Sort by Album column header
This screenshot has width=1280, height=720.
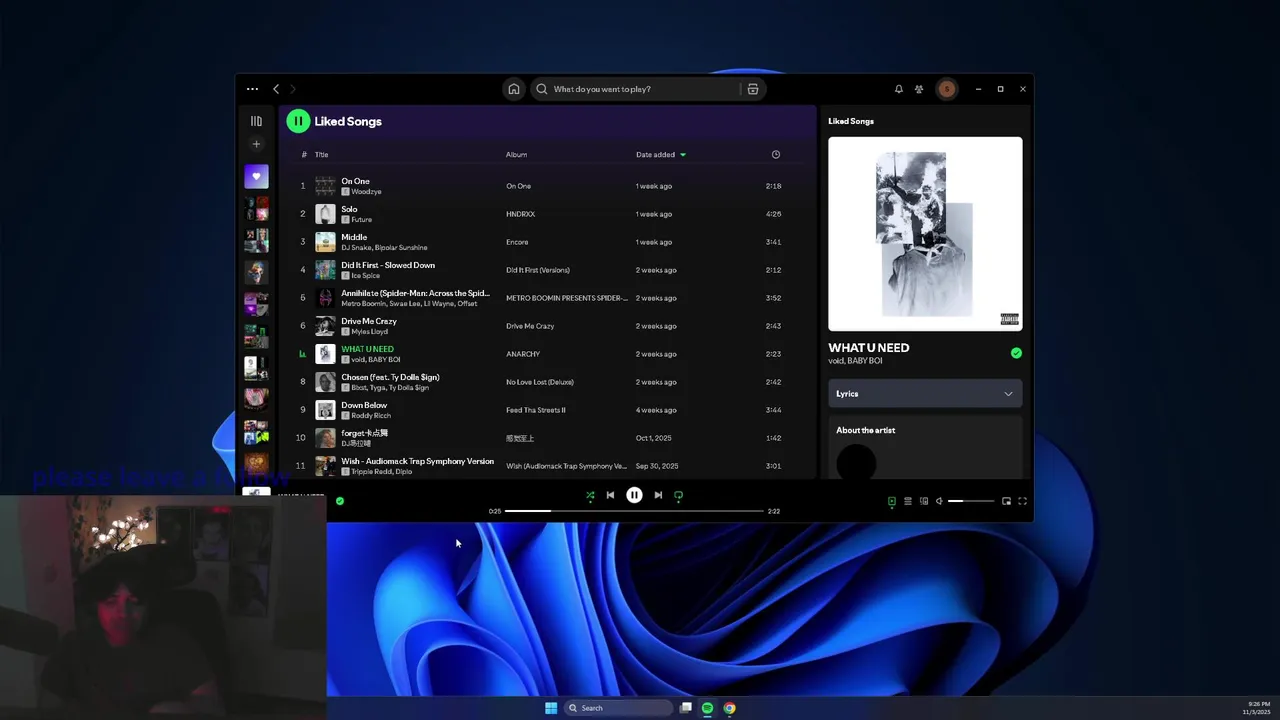(516, 155)
